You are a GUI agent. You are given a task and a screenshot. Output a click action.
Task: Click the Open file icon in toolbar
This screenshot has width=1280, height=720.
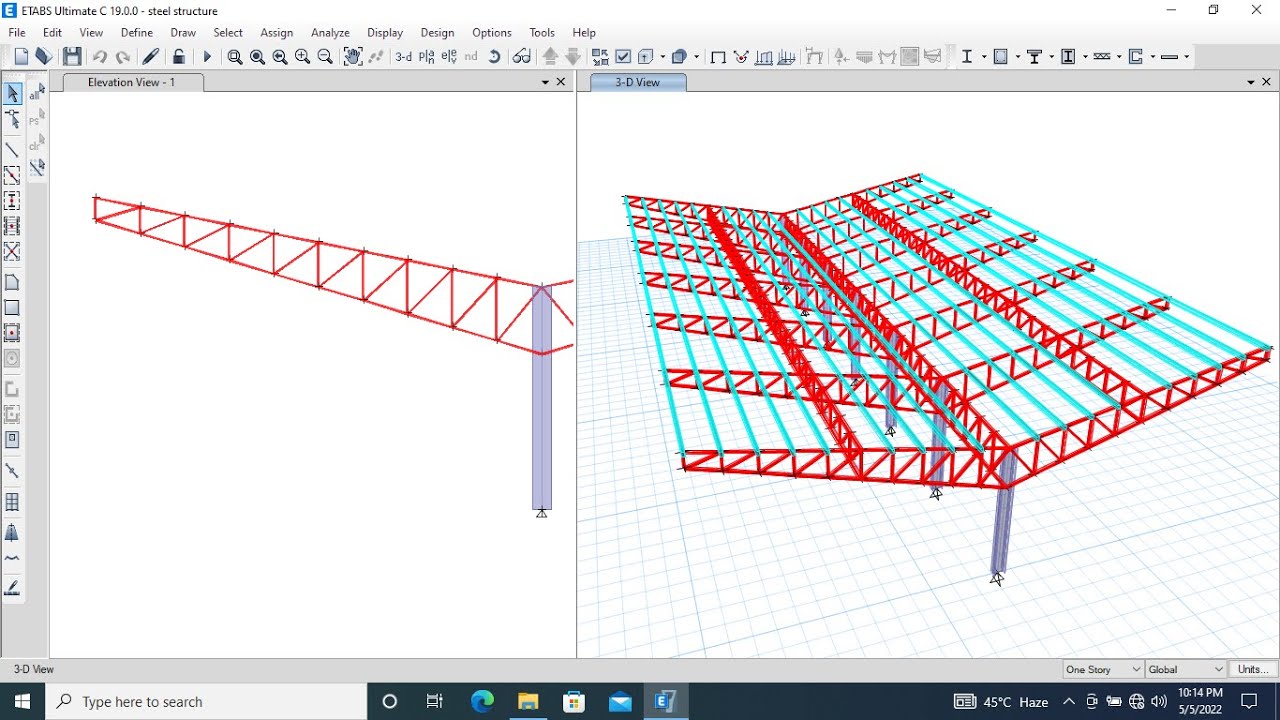tap(44, 57)
